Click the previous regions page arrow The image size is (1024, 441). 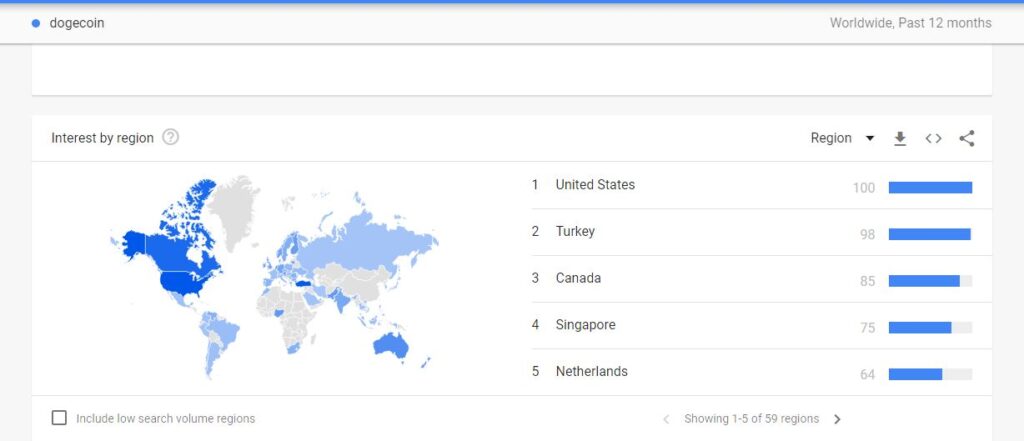(x=666, y=419)
